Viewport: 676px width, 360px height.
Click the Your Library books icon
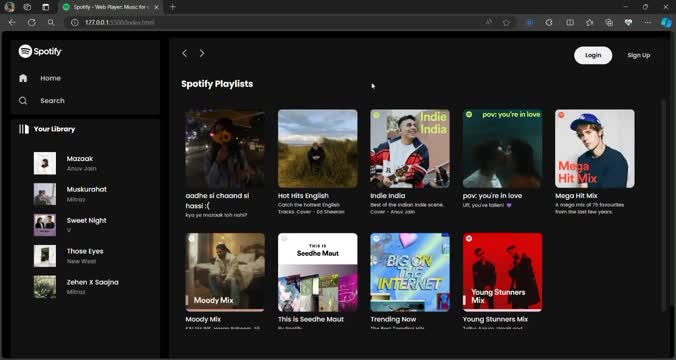point(24,129)
